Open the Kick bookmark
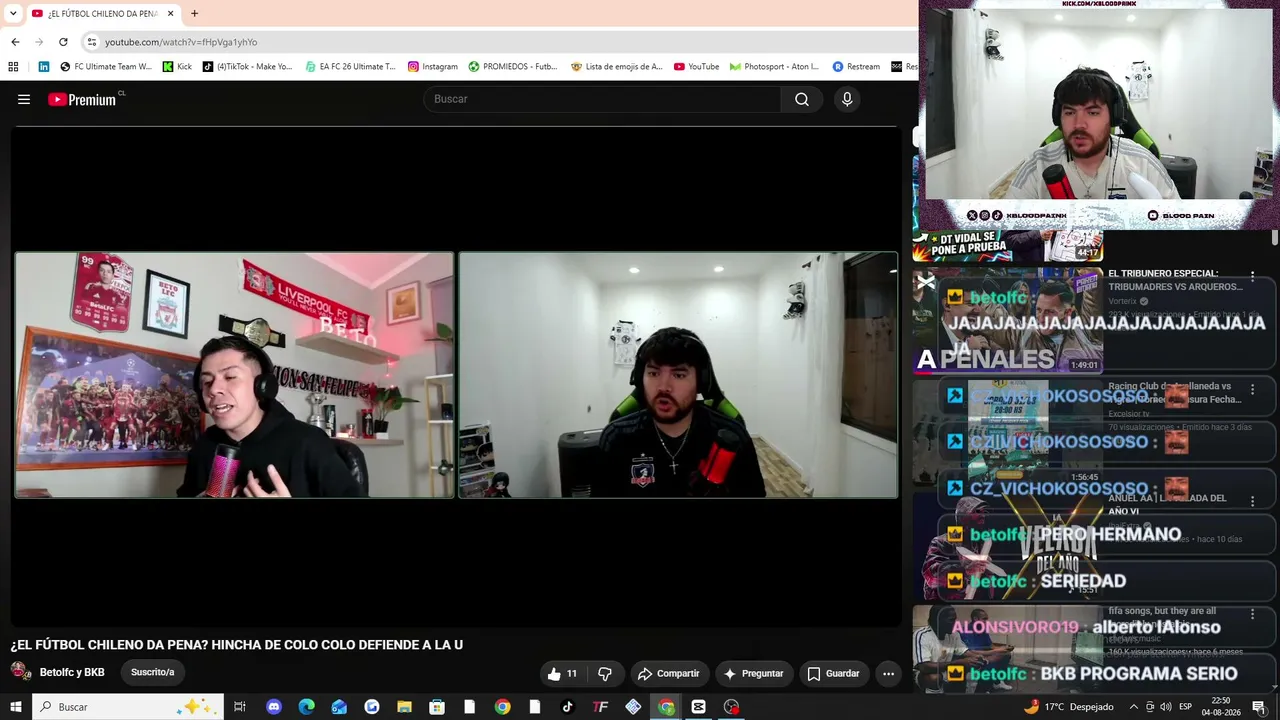 point(177,67)
